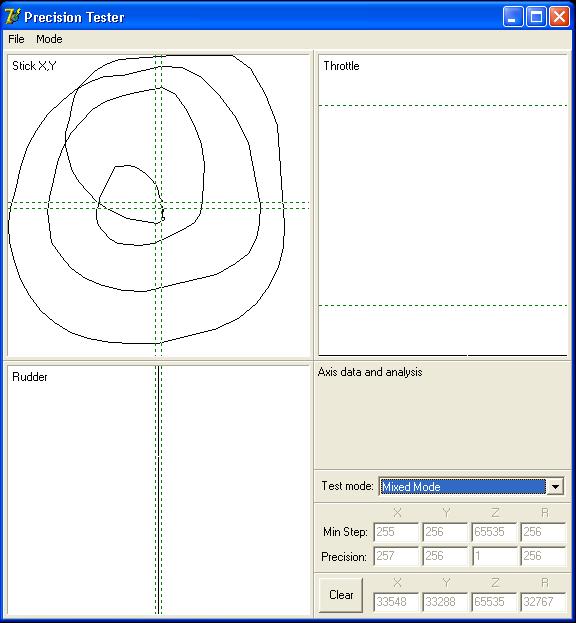Click inside the Throttle plot panel

(443, 205)
